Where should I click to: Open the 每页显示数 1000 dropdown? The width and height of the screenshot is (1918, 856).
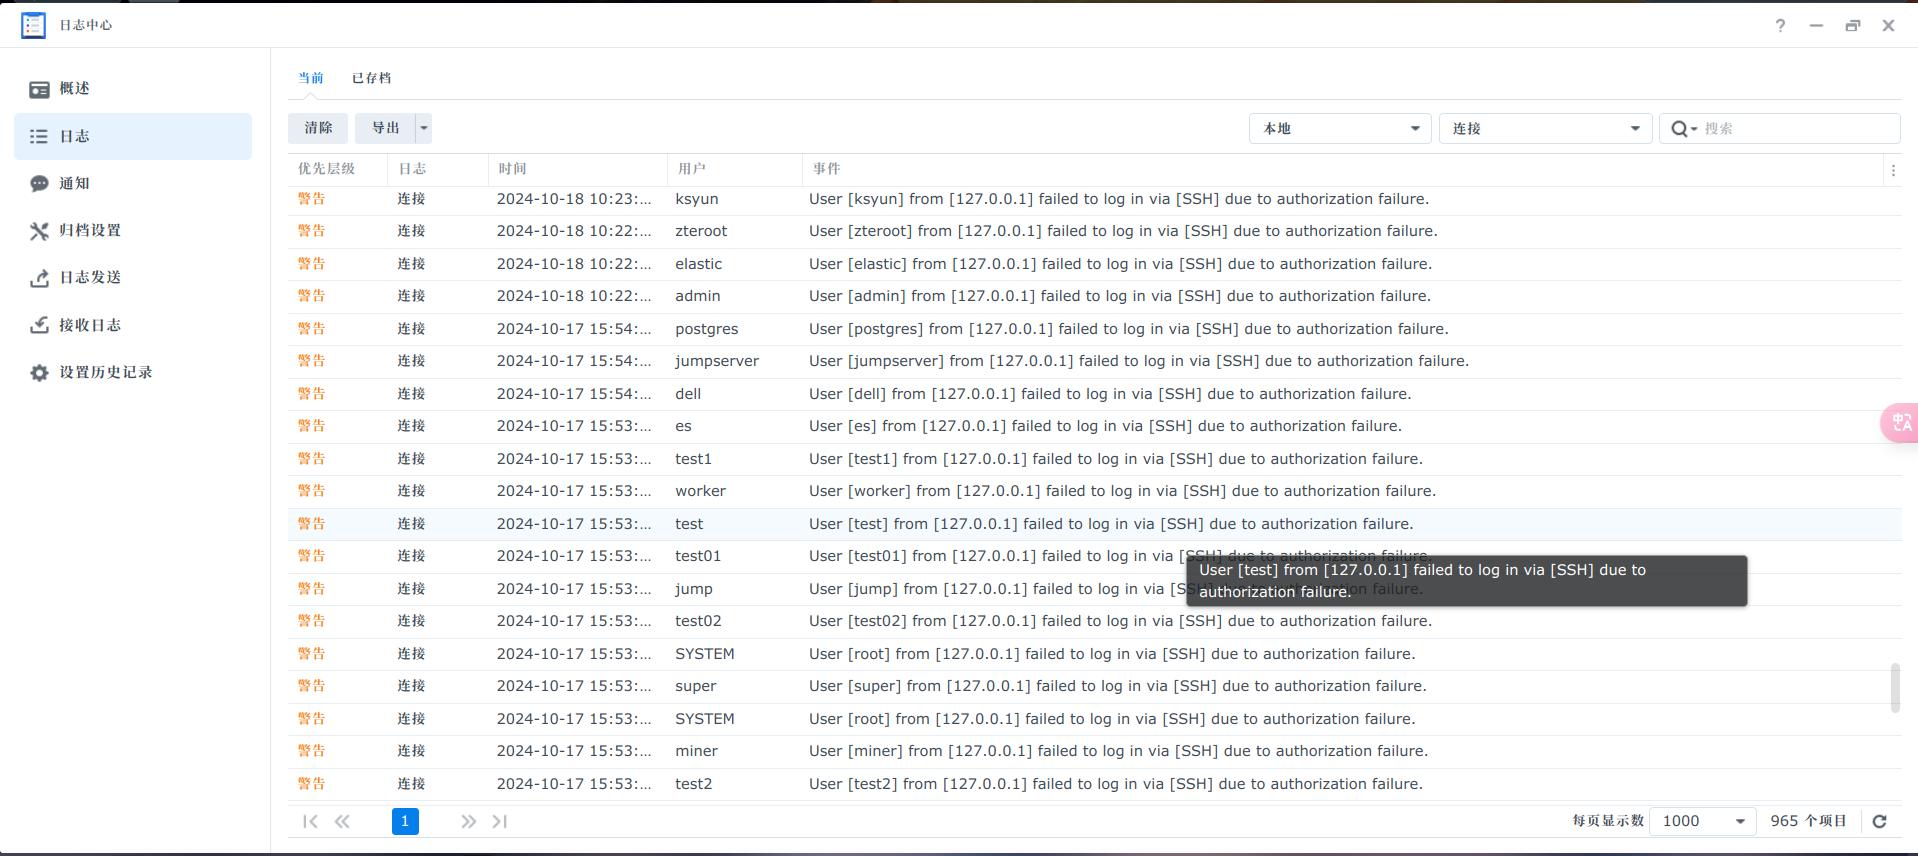[x=1702, y=821]
